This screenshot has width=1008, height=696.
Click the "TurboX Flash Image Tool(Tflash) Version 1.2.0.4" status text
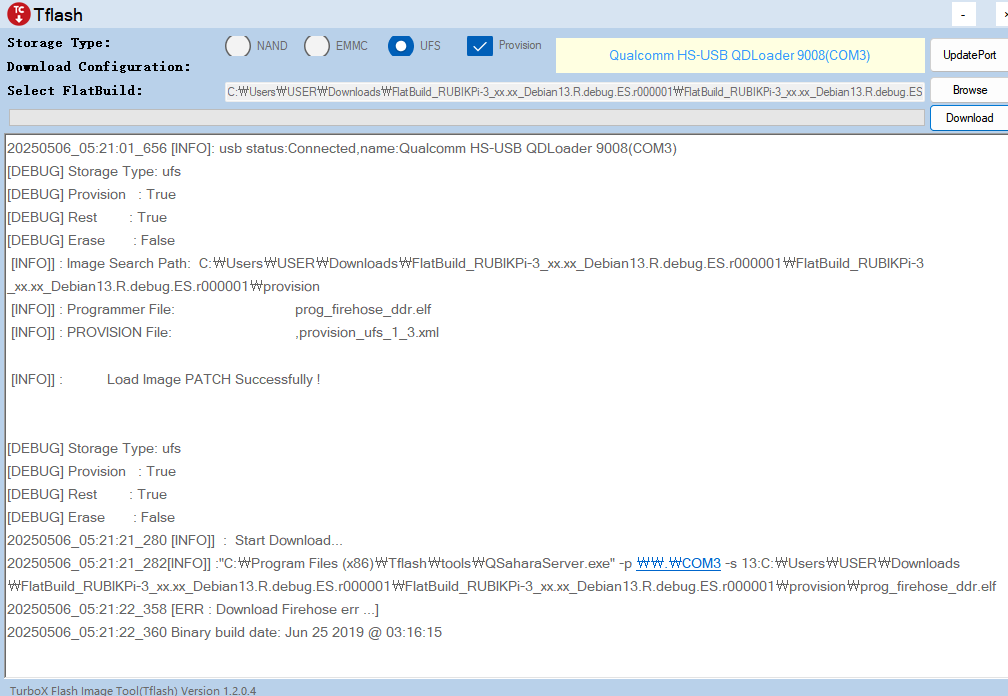tap(133, 690)
